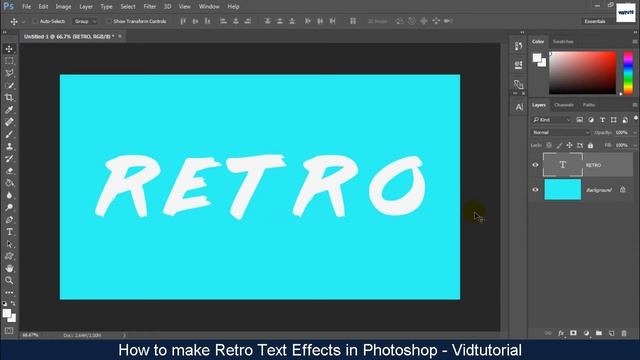640x360 pixels.
Task: Open the Fill value dropdown
Action: pyautogui.click(x=634, y=145)
